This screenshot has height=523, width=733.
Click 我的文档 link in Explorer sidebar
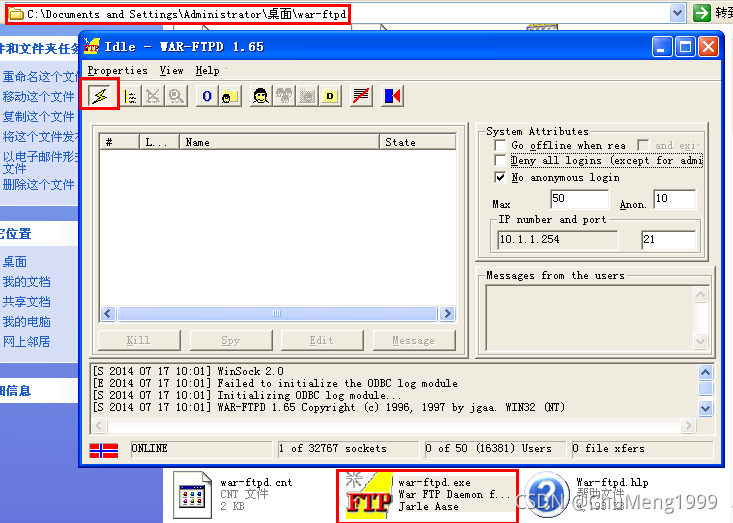tap(27, 282)
